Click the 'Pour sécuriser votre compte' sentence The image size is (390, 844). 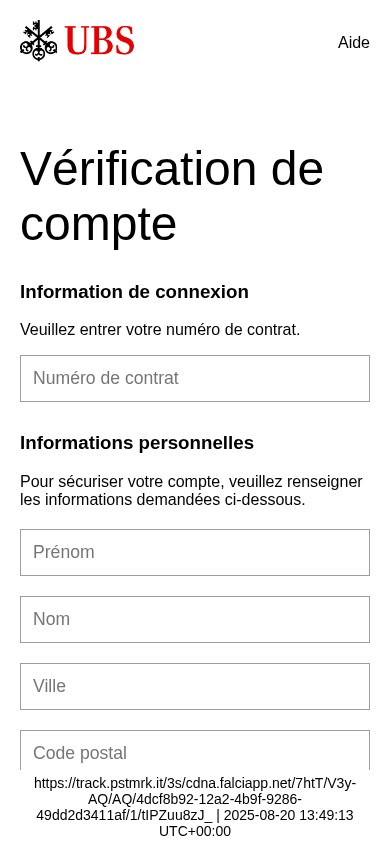(x=191, y=481)
